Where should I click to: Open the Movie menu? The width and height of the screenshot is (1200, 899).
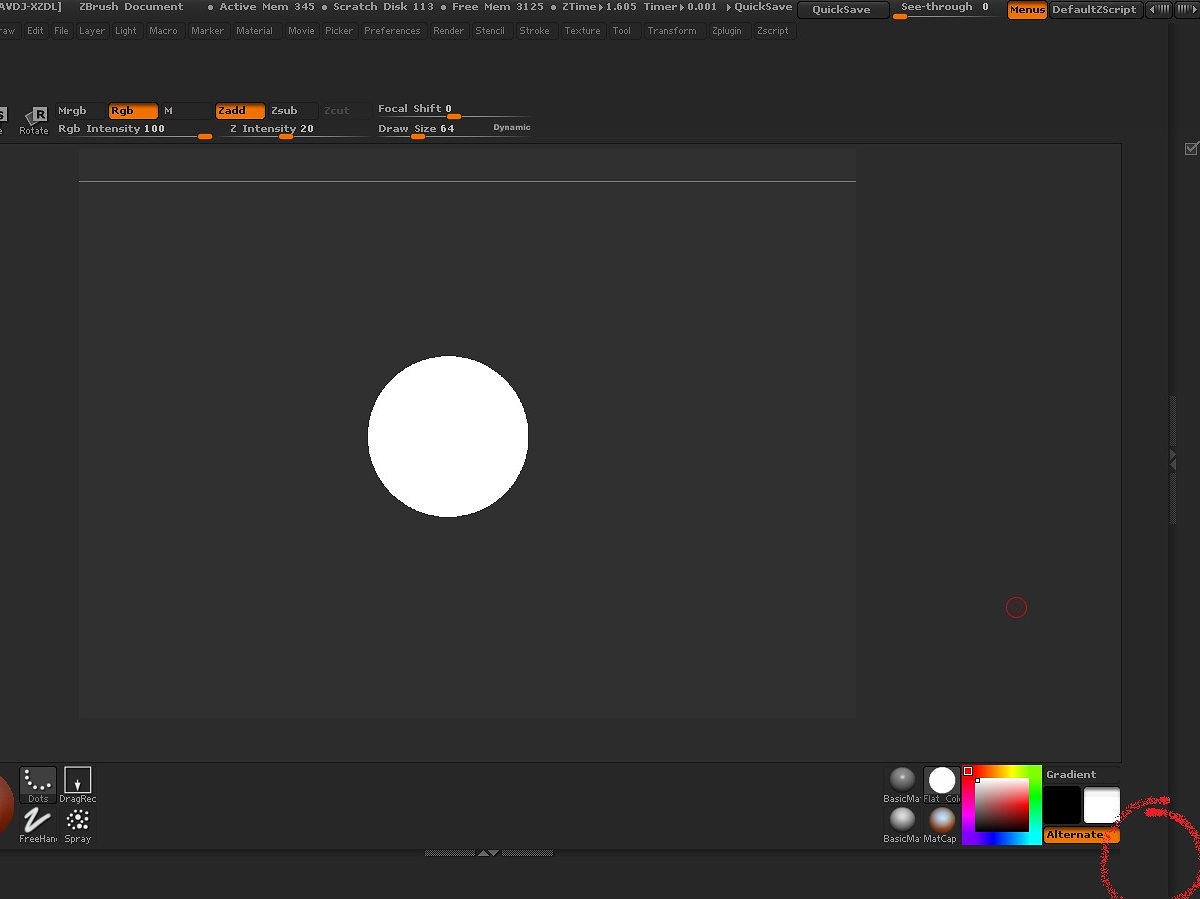[x=301, y=31]
